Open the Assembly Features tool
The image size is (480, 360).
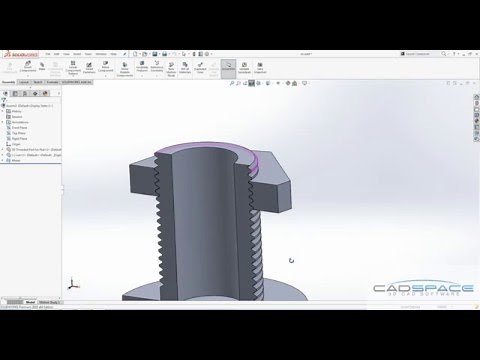tap(142, 66)
